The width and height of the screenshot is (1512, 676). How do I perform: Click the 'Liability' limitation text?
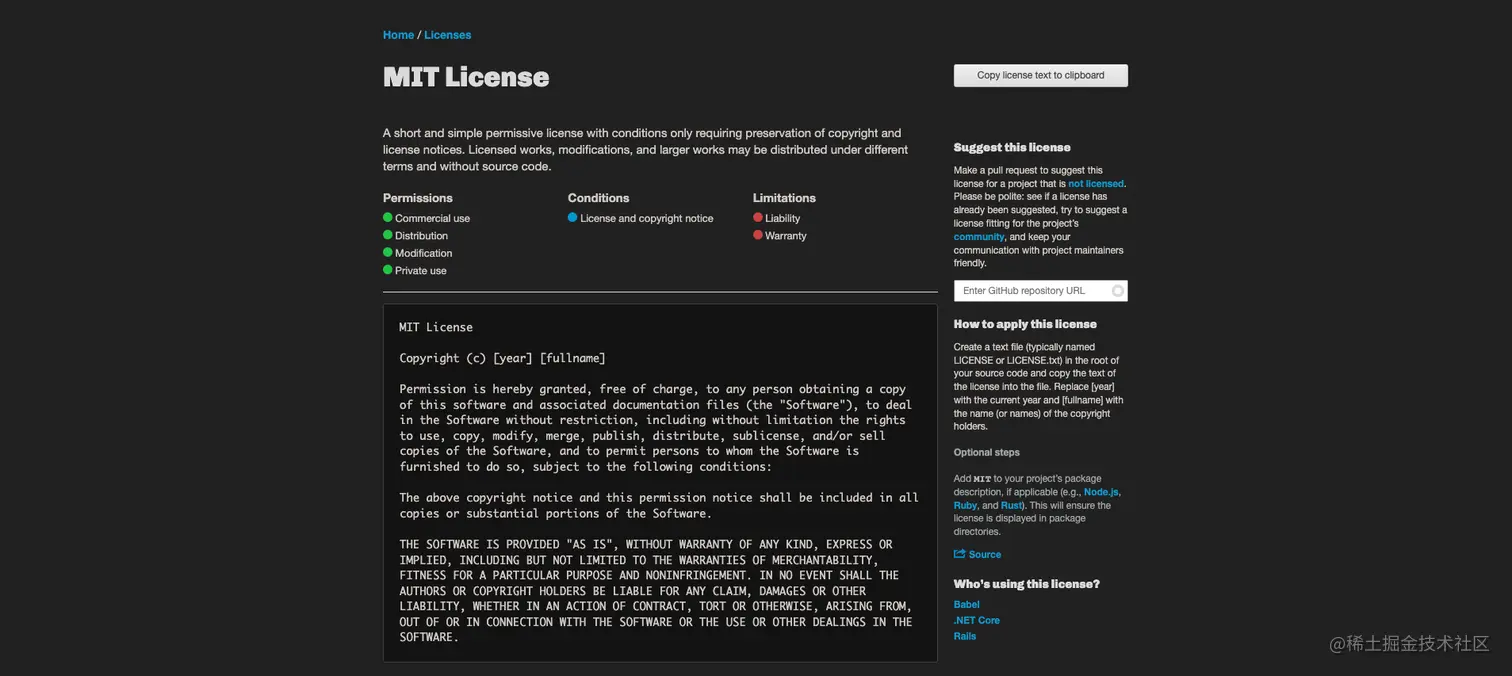click(x=782, y=218)
